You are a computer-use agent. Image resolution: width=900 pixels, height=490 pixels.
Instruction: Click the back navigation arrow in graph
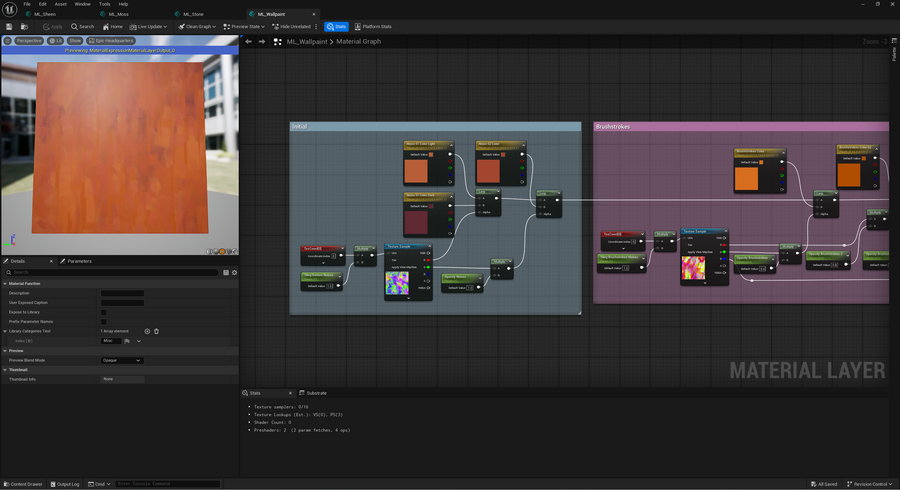(x=249, y=42)
